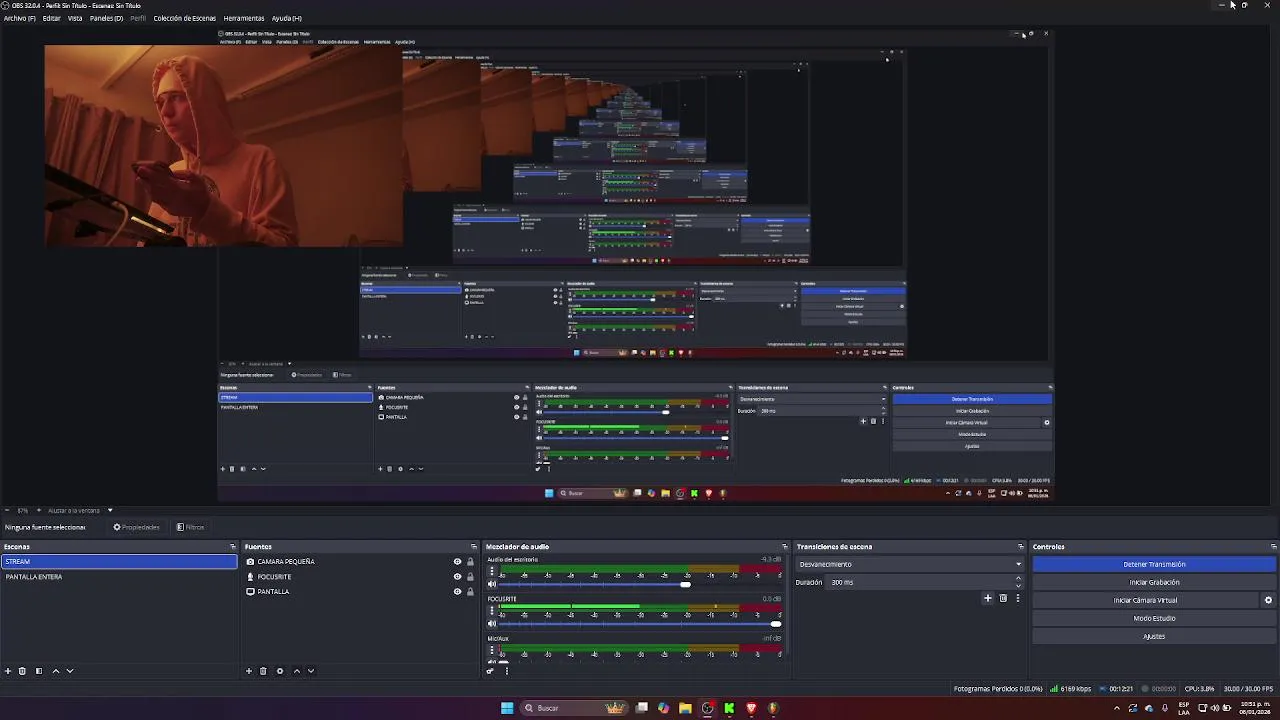Toggle lock on PANTALLA source

(x=470, y=592)
